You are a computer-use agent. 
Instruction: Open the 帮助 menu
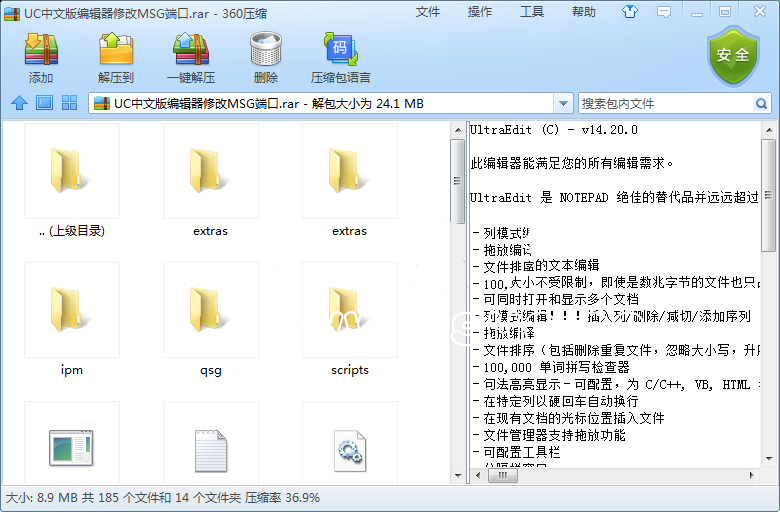584,11
